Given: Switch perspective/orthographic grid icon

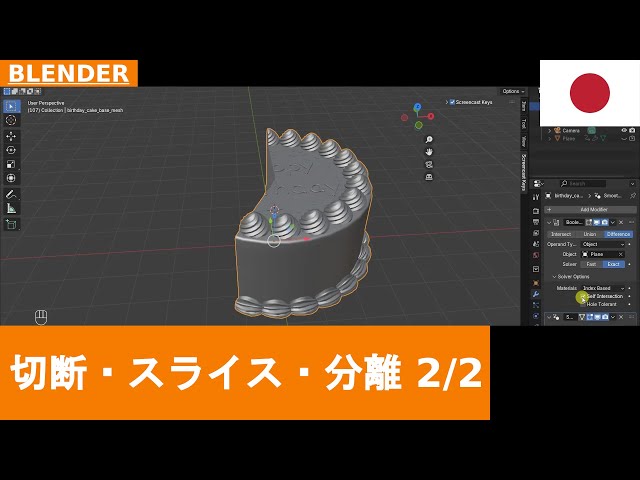Looking at the screenshot, I should (x=429, y=177).
